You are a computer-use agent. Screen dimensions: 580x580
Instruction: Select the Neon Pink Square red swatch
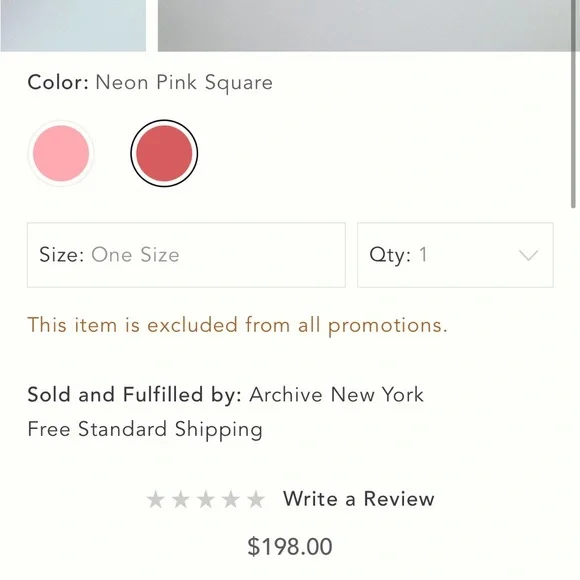click(x=164, y=153)
